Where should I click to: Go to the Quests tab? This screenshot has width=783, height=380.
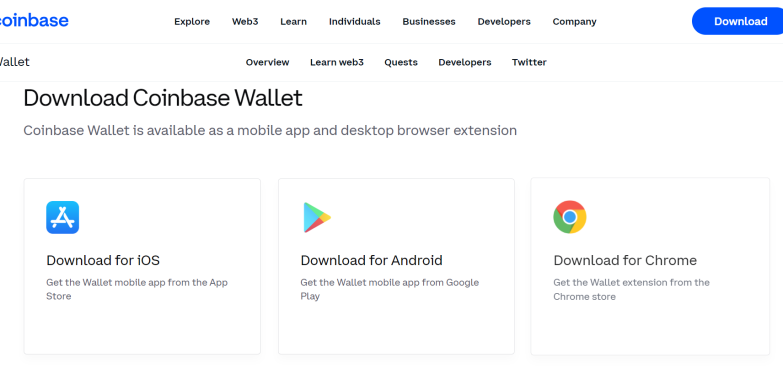point(401,62)
